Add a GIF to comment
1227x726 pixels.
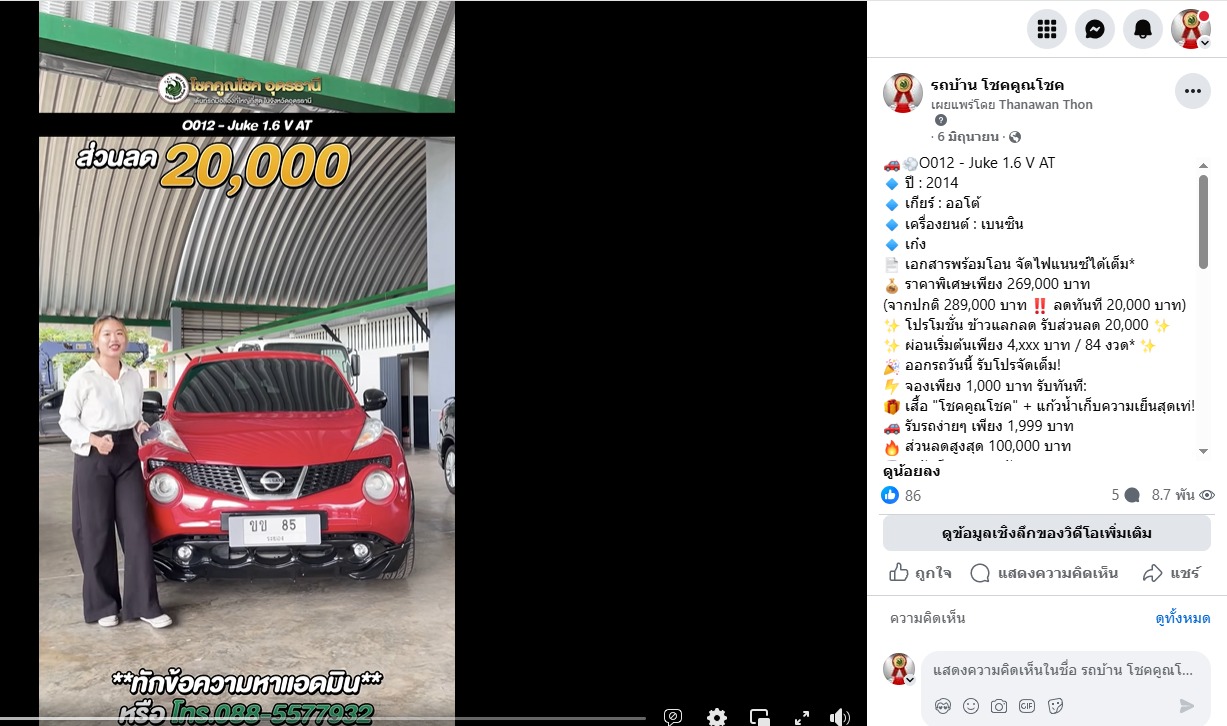1026,705
